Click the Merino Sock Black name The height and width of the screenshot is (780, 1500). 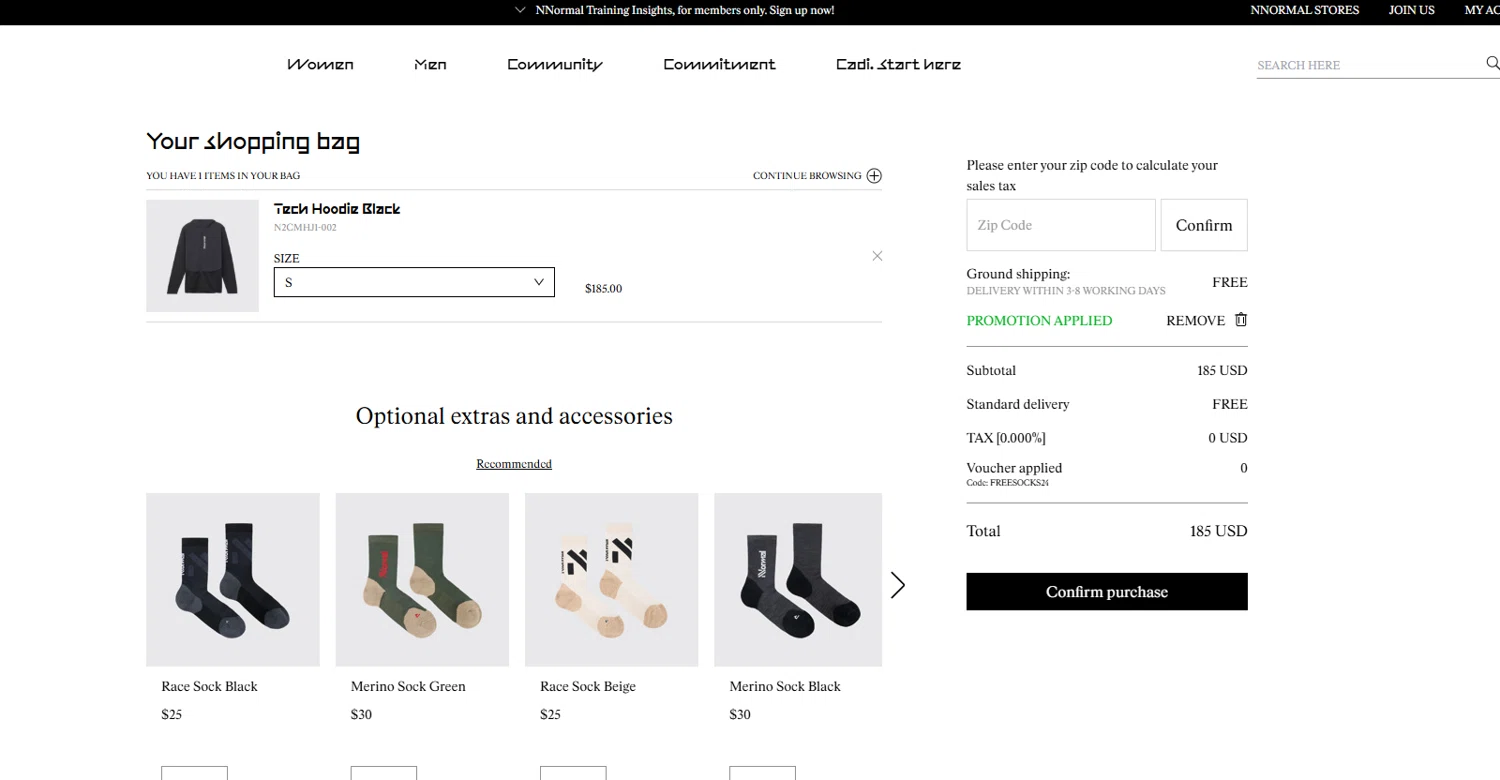pos(785,687)
